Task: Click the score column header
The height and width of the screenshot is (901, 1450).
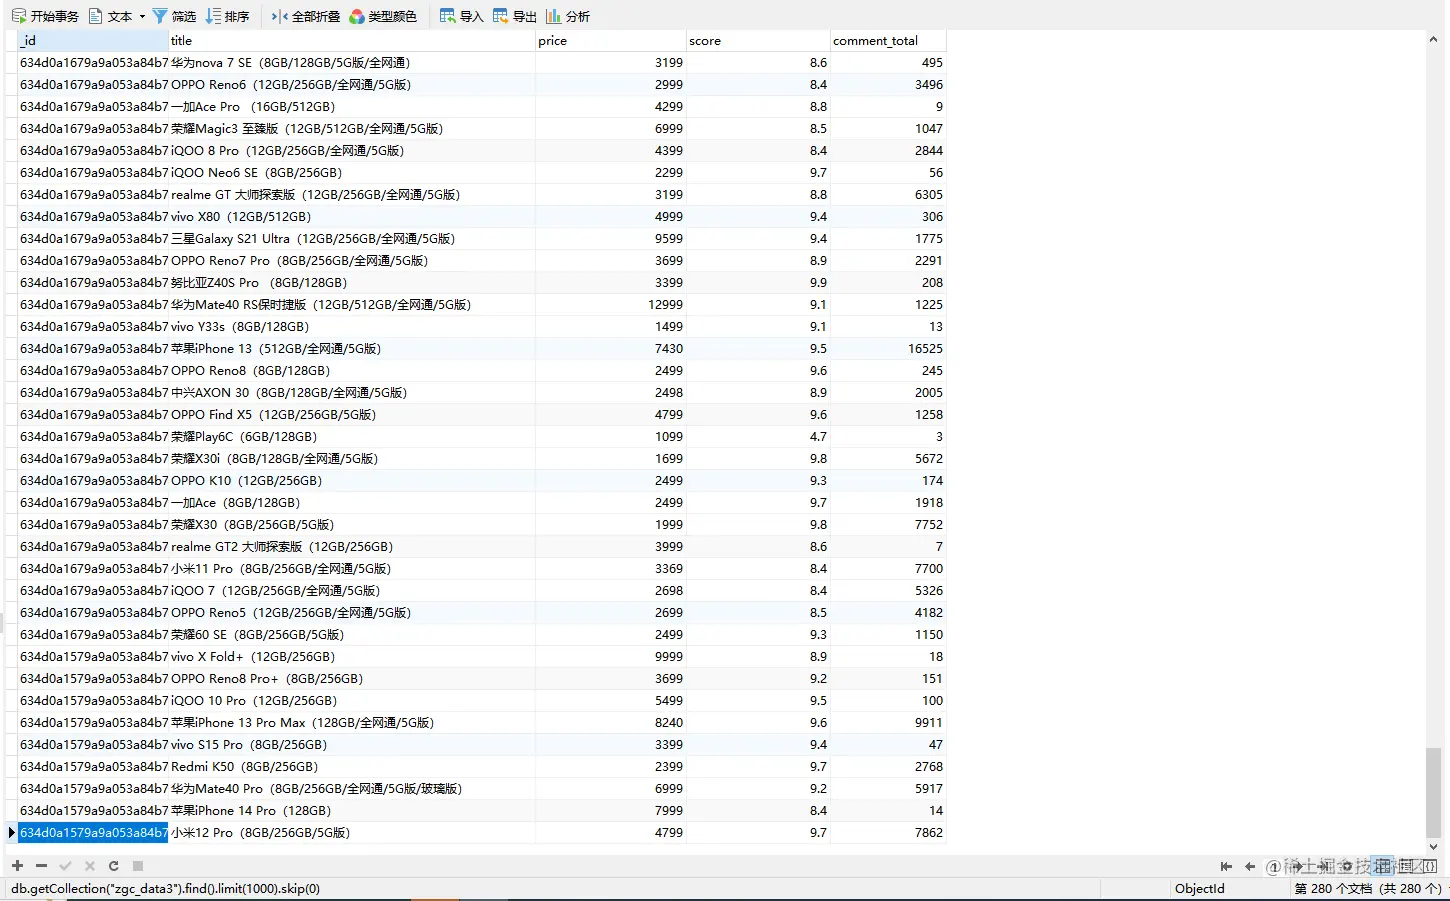Action: 758,41
